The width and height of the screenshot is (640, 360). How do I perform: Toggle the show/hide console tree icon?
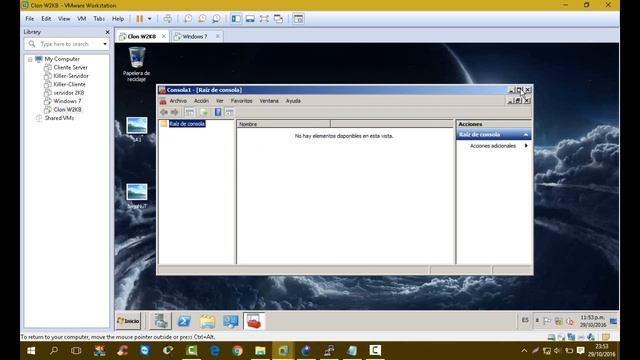click(189, 112)
